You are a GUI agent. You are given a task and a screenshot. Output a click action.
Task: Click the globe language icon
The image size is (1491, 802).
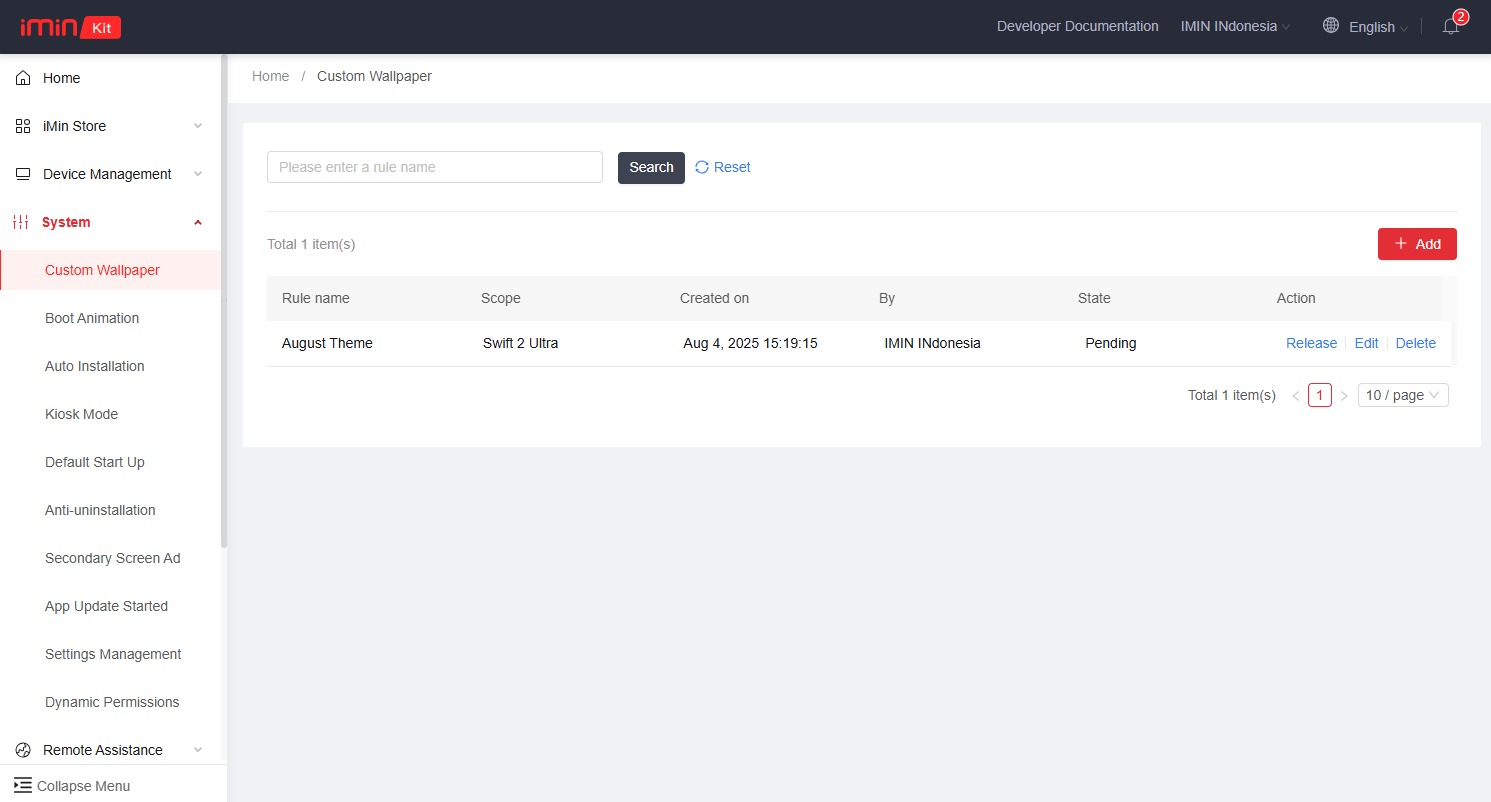(1331, 26)
